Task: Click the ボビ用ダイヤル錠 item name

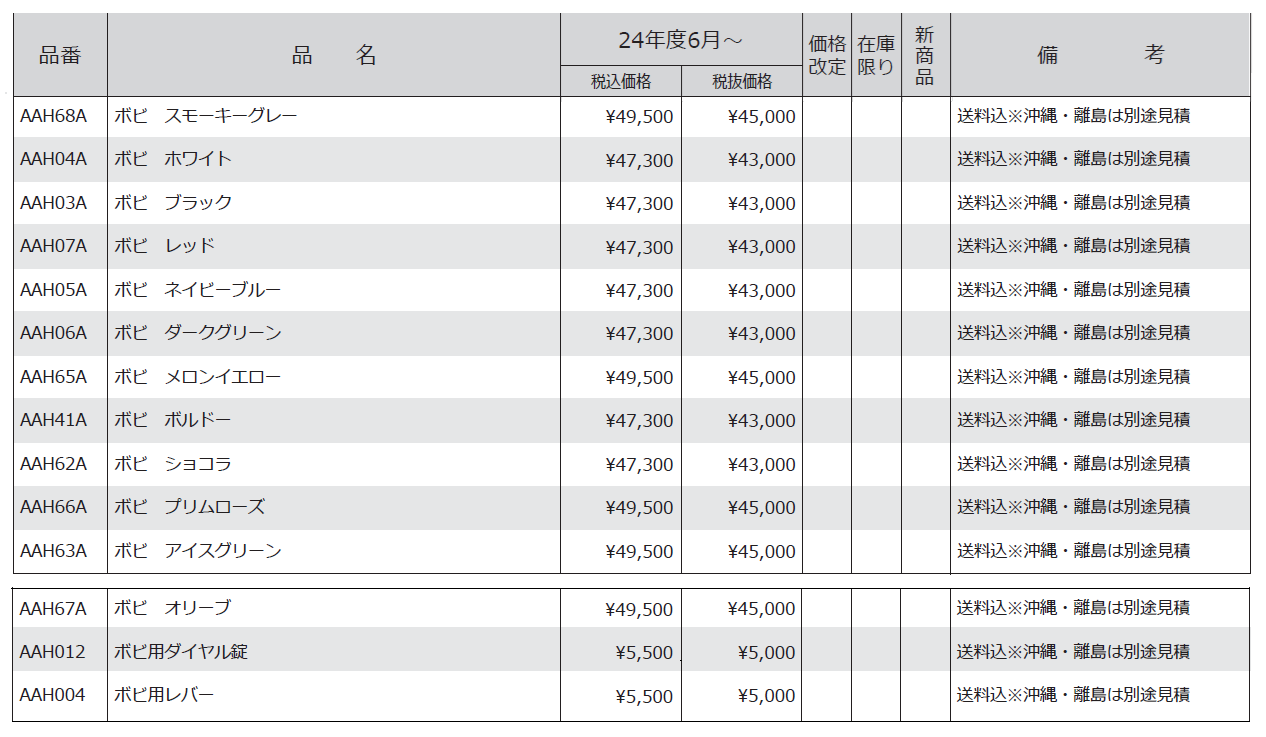Action: pyautogui.click(x=181, y=652)
